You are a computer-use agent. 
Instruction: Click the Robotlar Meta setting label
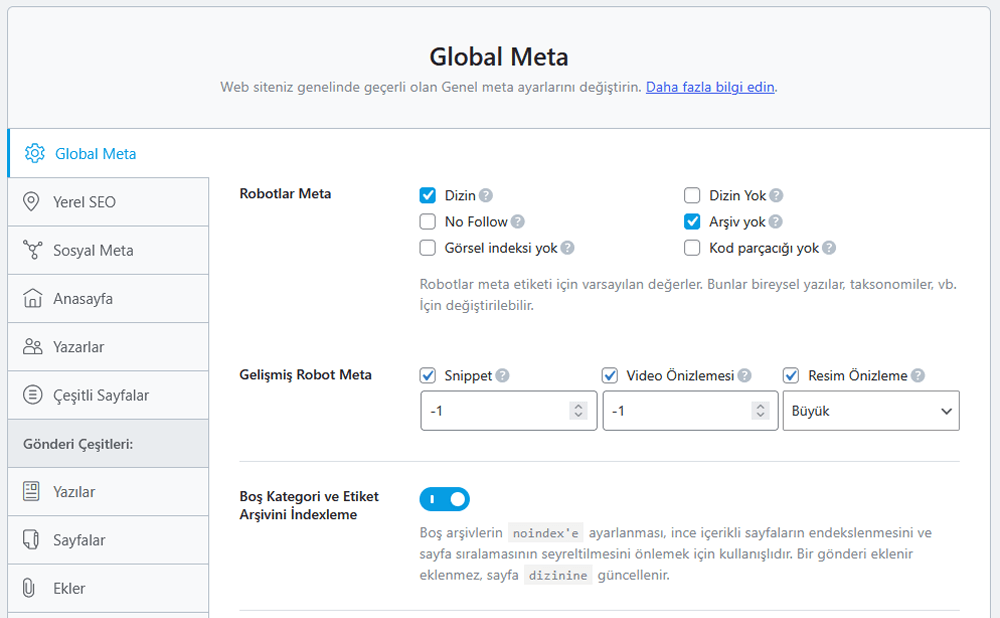click(x=285, y=193)
